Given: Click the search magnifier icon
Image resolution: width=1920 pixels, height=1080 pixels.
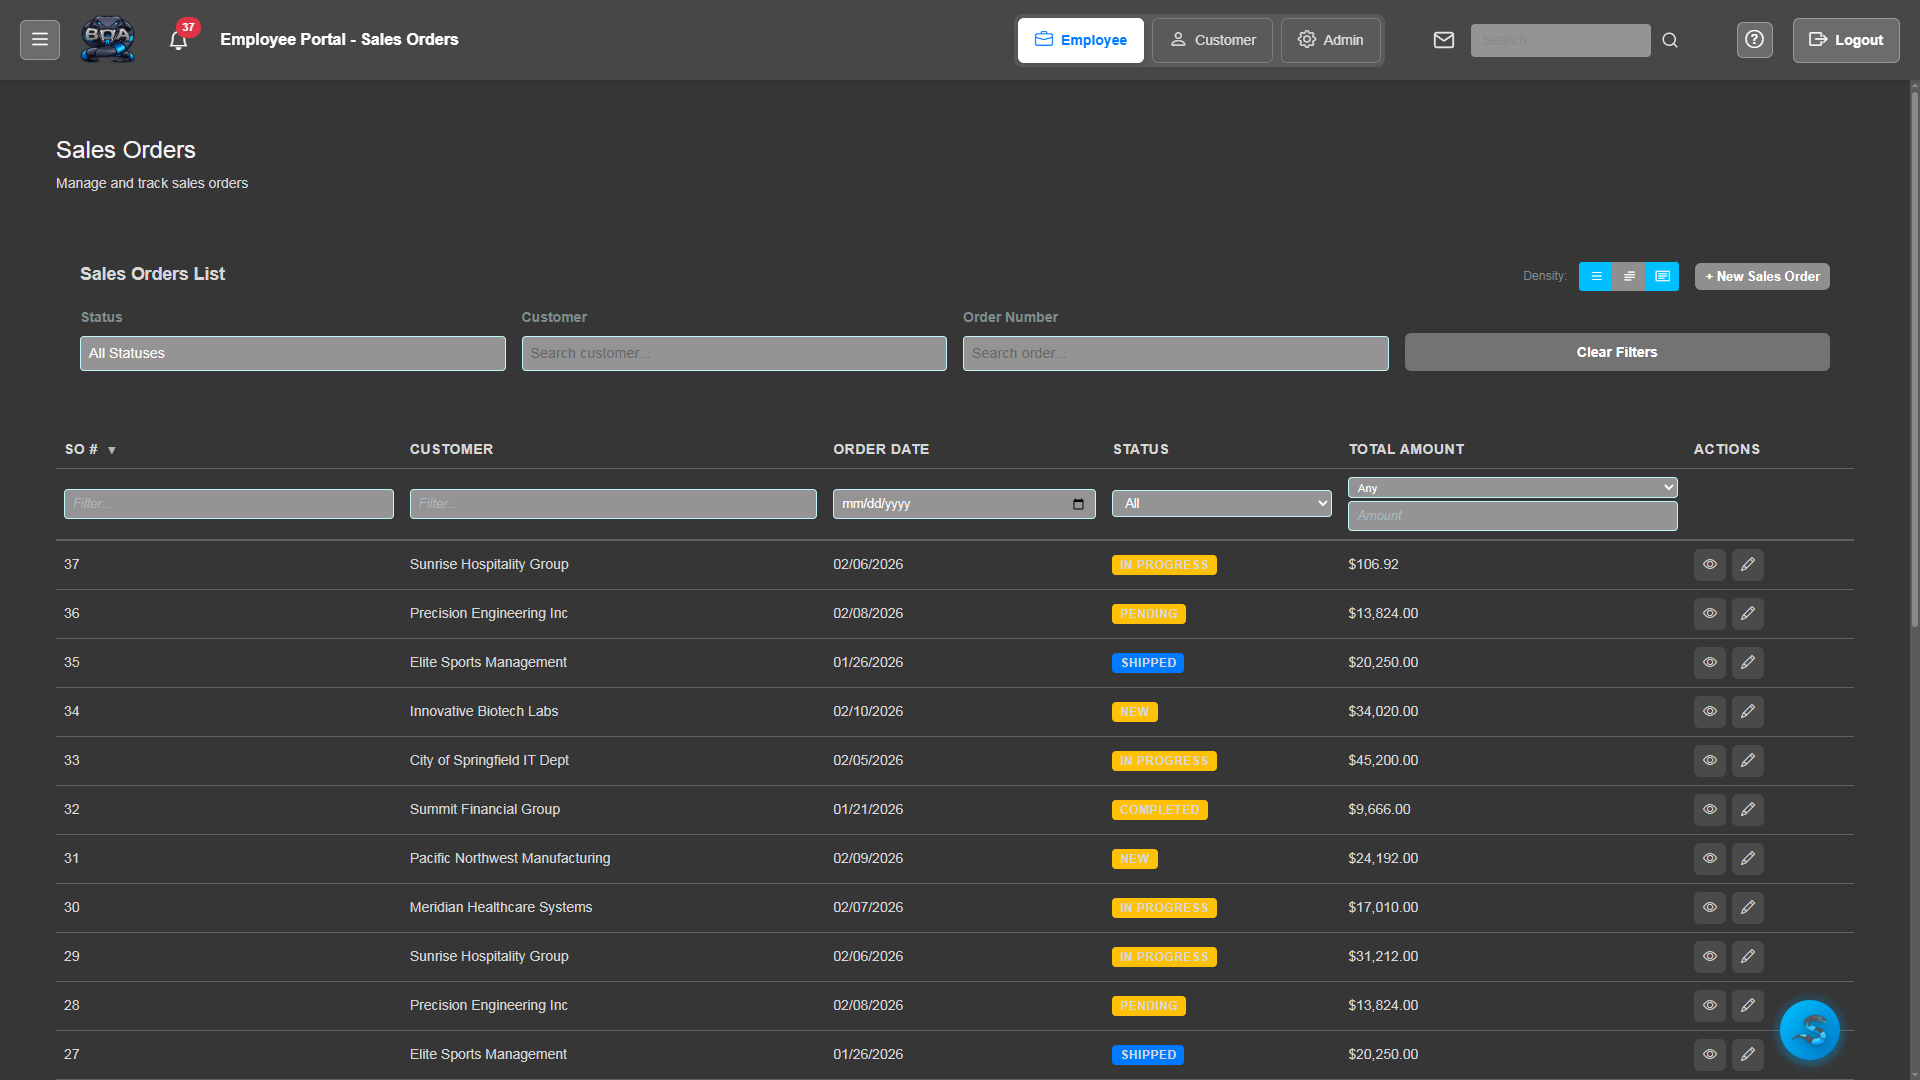Looking at the screenshot, I should [1670, 40].
